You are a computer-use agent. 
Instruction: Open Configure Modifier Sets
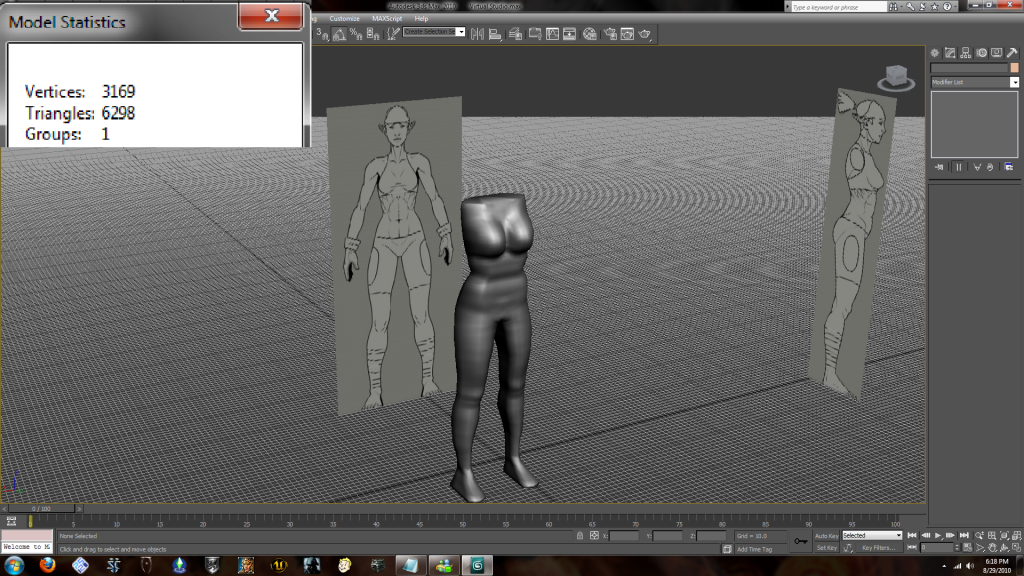(x=1009, y=167)
